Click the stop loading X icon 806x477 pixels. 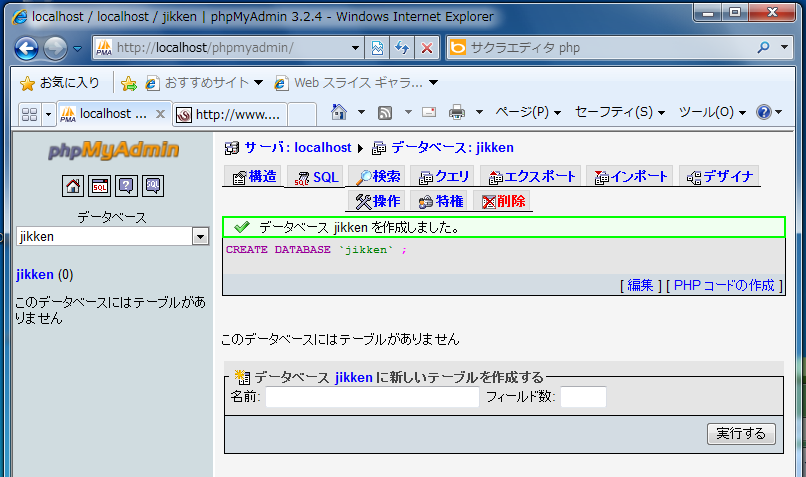pyautogui.click(x=427, y=48)
